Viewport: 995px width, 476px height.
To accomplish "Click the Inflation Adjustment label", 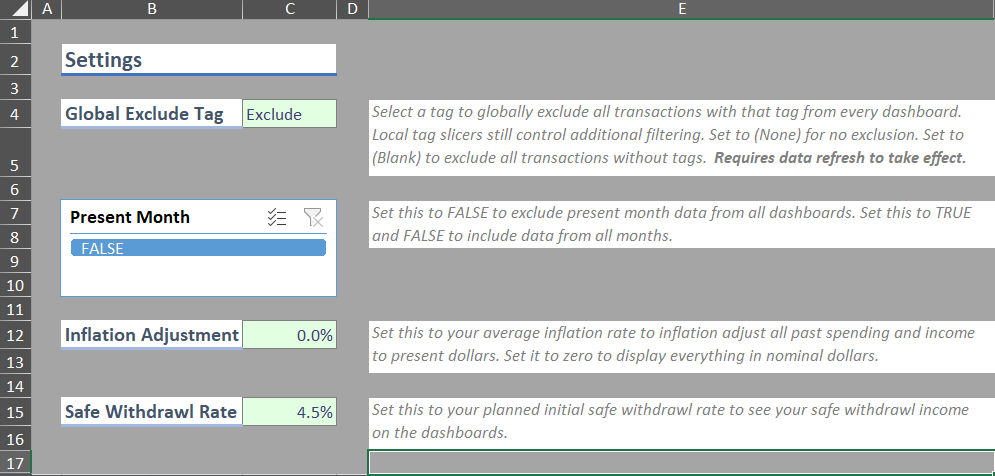I will 152,334.
